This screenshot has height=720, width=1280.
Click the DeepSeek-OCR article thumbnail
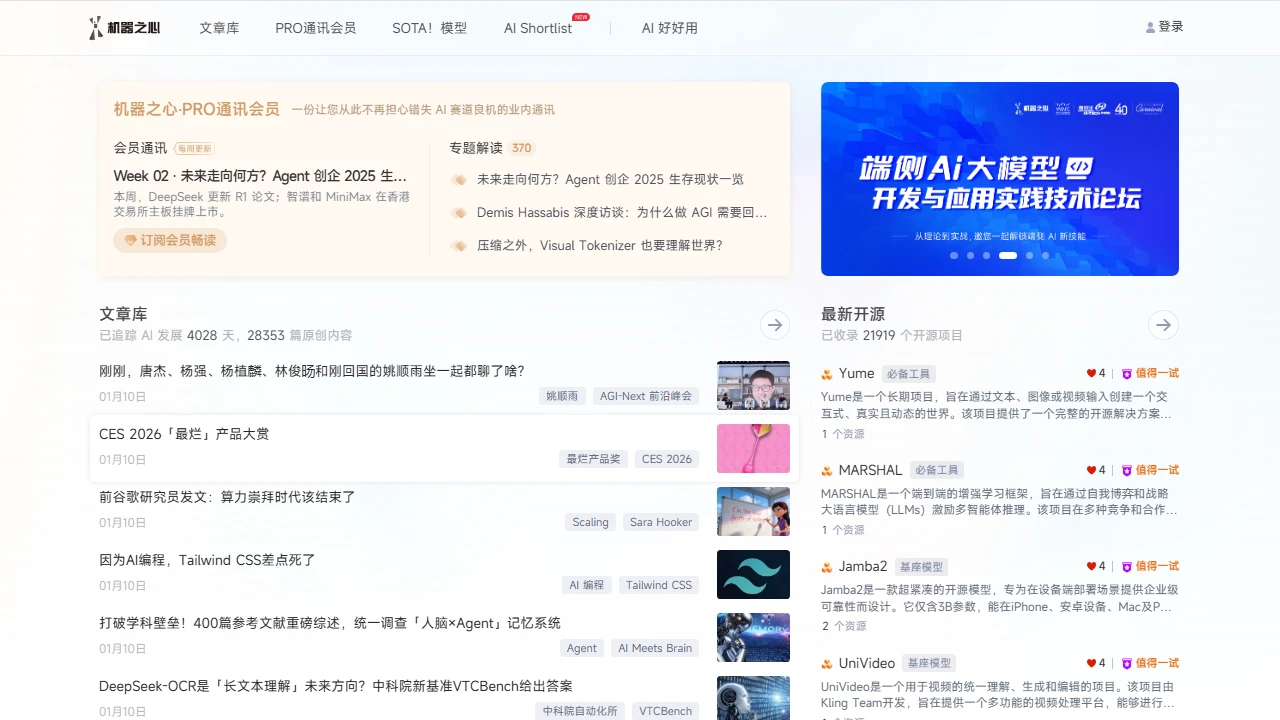tap(753, 698)
